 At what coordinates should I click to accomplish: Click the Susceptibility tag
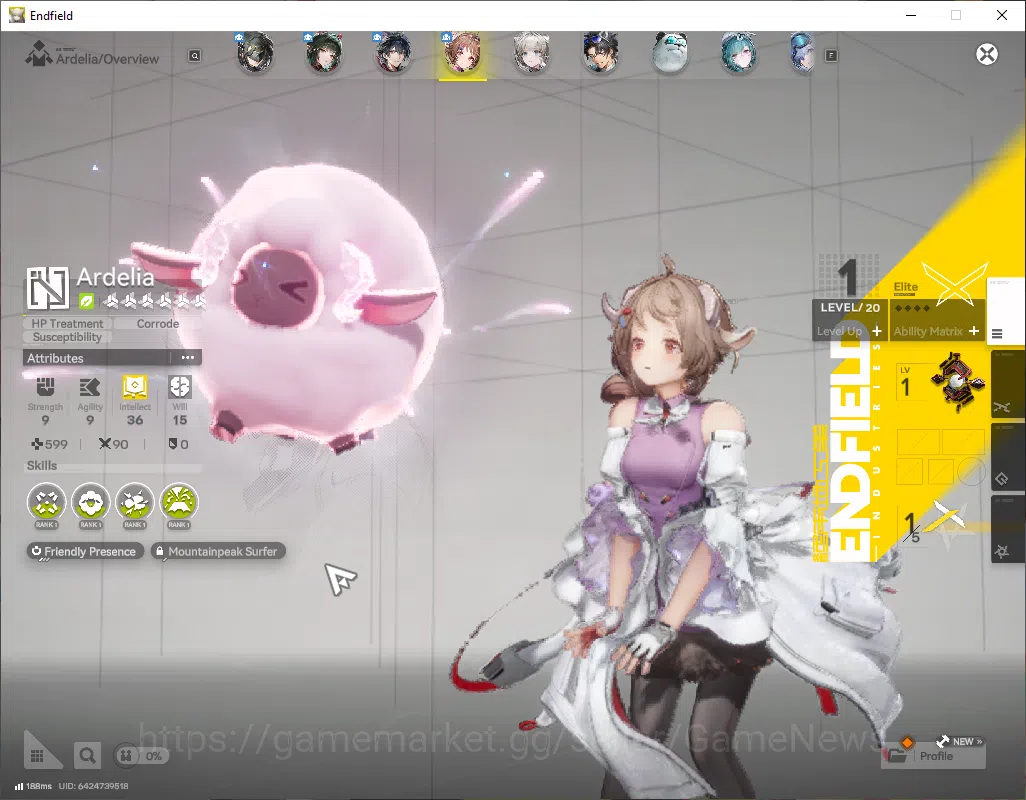coord(67,337)
